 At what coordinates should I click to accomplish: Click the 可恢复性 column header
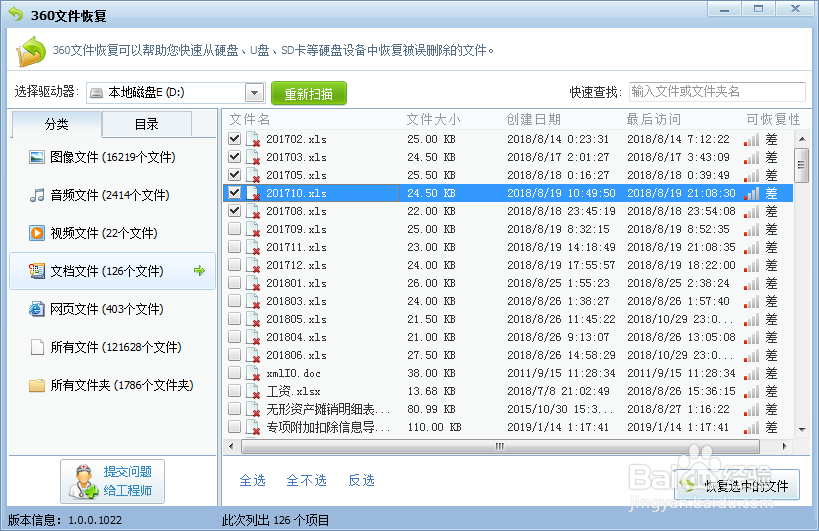click(x=773, y=120)
